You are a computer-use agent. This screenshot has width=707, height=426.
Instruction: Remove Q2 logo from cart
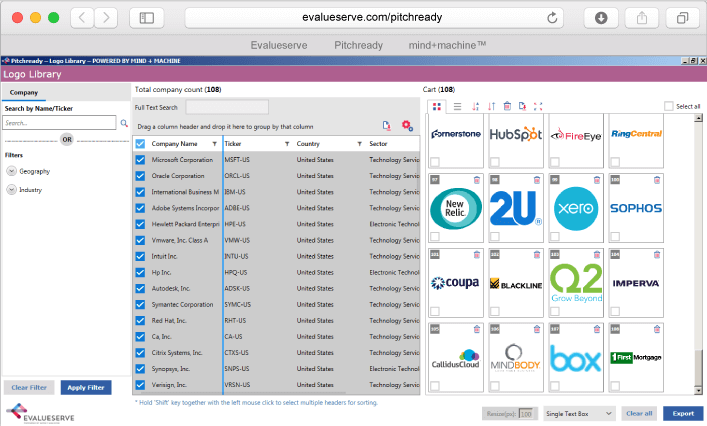pyautogui.click(x=597, y=255)
